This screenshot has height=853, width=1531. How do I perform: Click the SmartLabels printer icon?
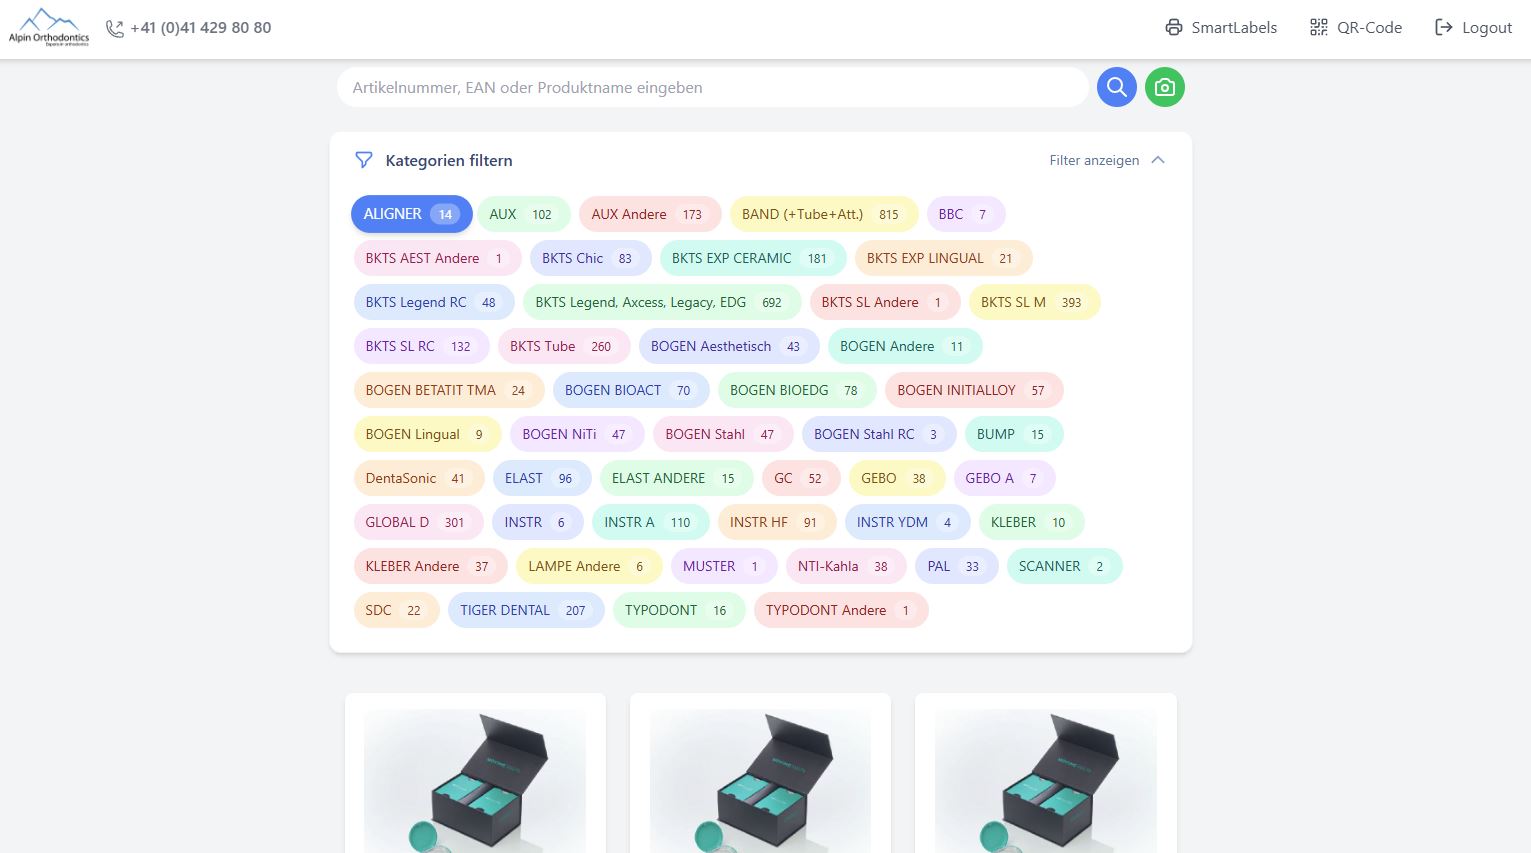click(1173, 27)
